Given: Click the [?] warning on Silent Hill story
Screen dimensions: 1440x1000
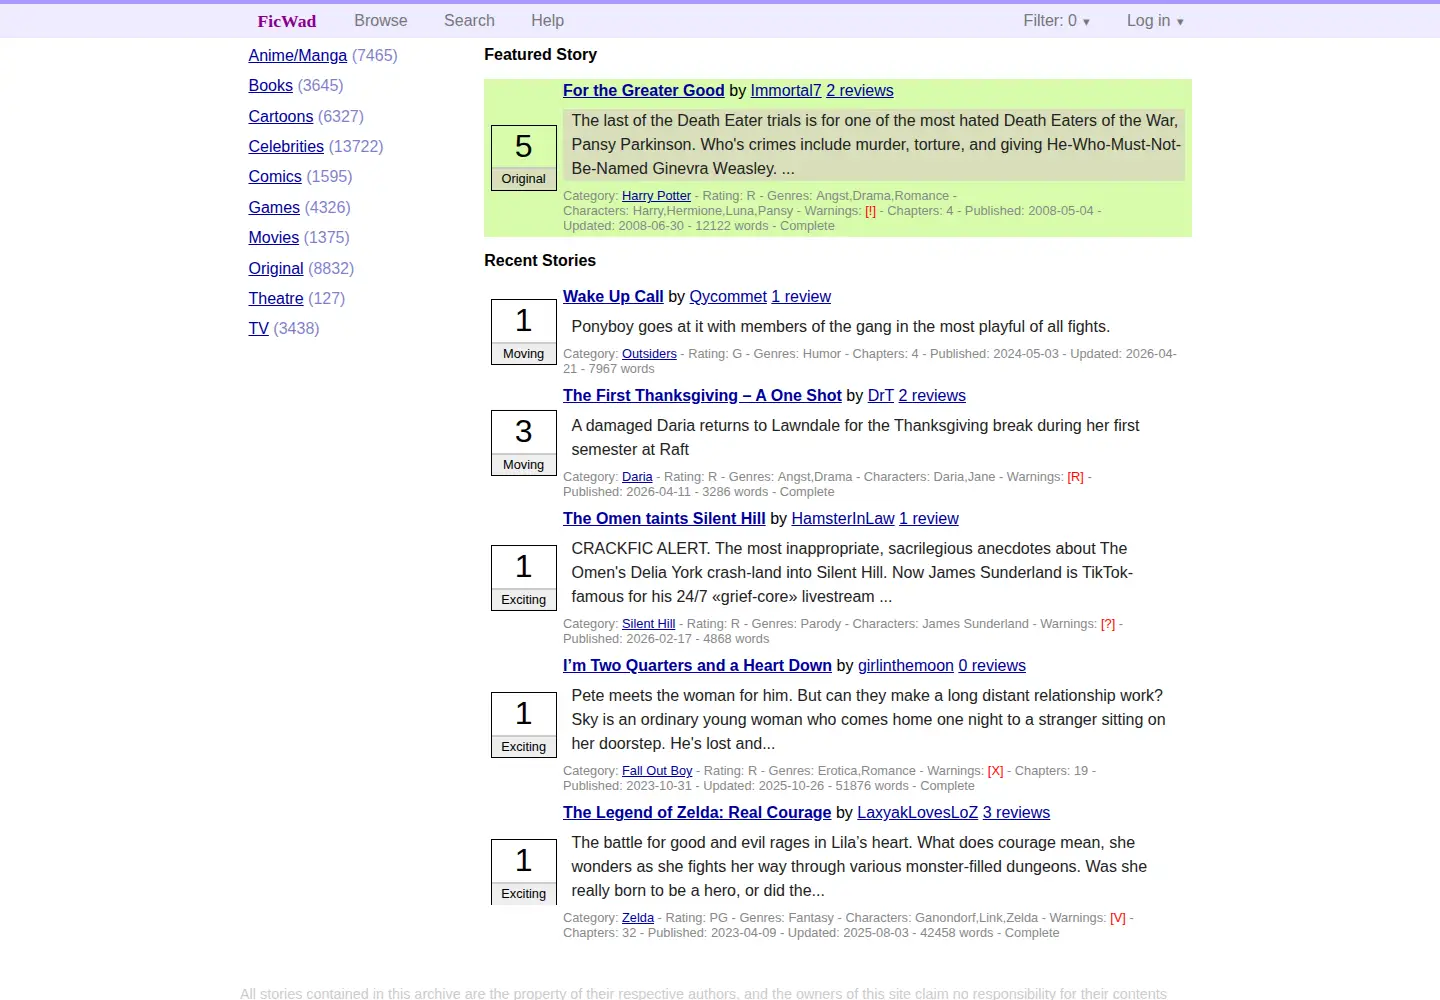Looking at the screenshot, I should click(x=1108, y=624).
